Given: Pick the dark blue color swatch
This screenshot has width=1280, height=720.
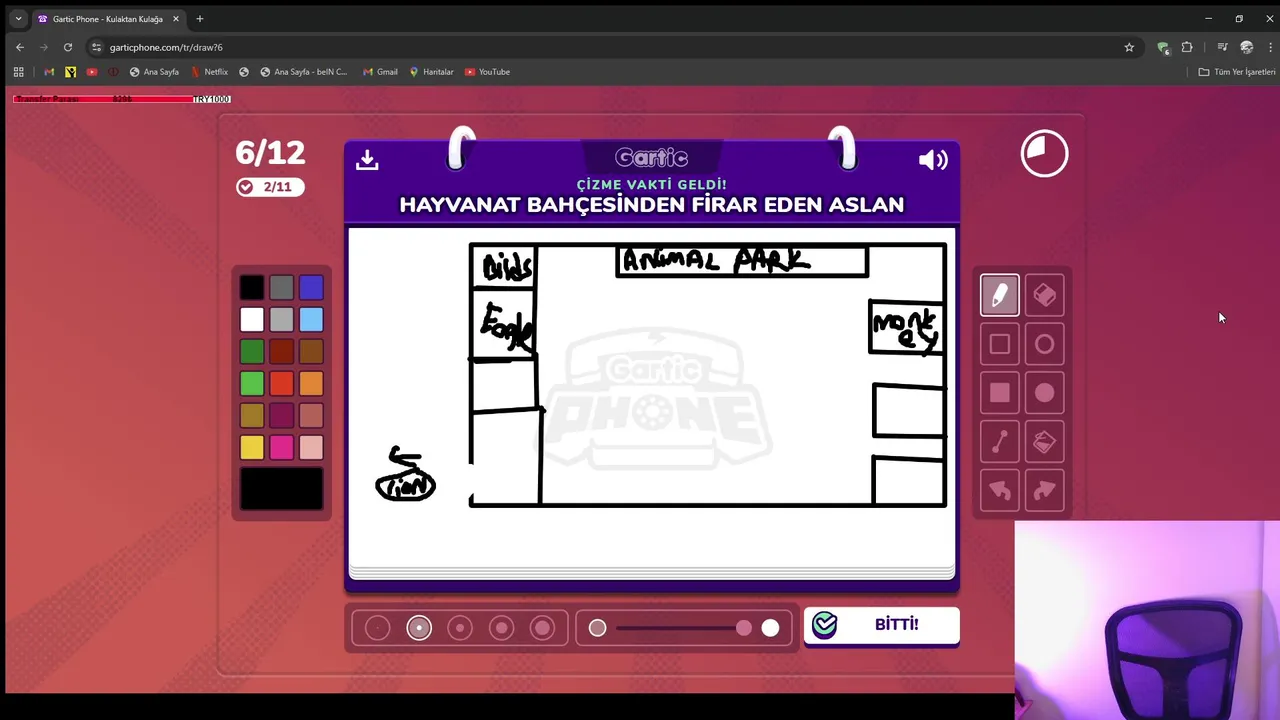Looking at the screenshot, I should tap(311, 288).
